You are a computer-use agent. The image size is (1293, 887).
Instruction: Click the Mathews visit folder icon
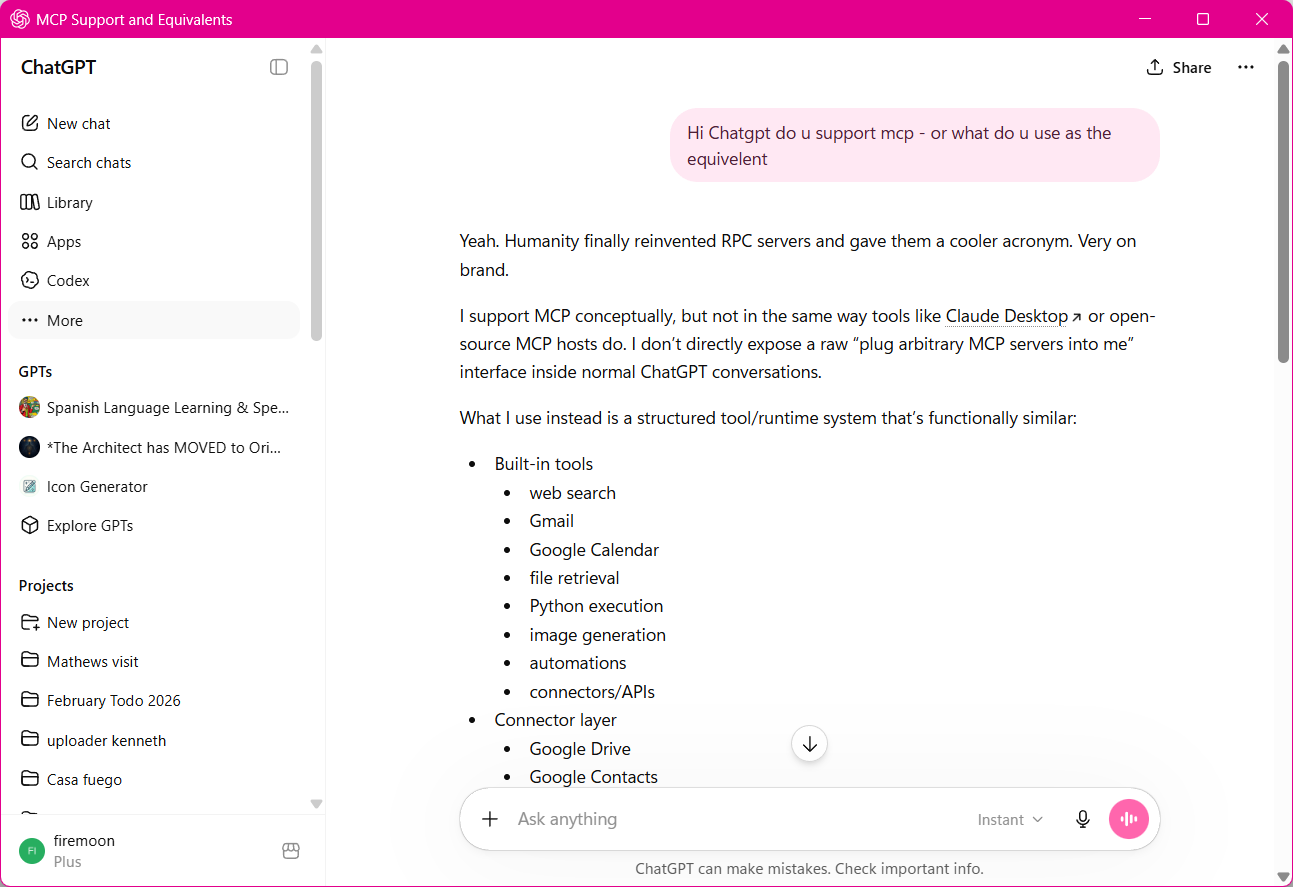click(x=29, y=661)
